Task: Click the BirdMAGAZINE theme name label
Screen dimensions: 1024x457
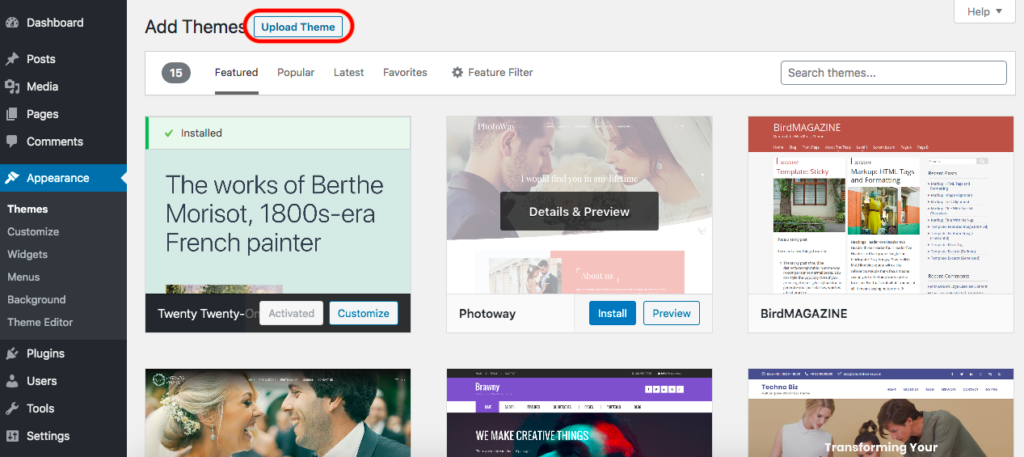Action: [804, 314]
